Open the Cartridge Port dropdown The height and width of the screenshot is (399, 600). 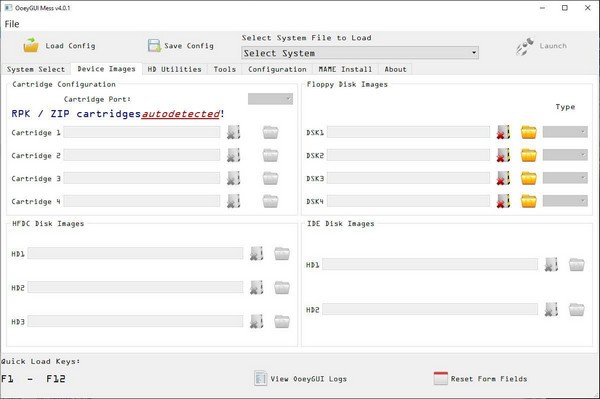click(x=270, y=99)
